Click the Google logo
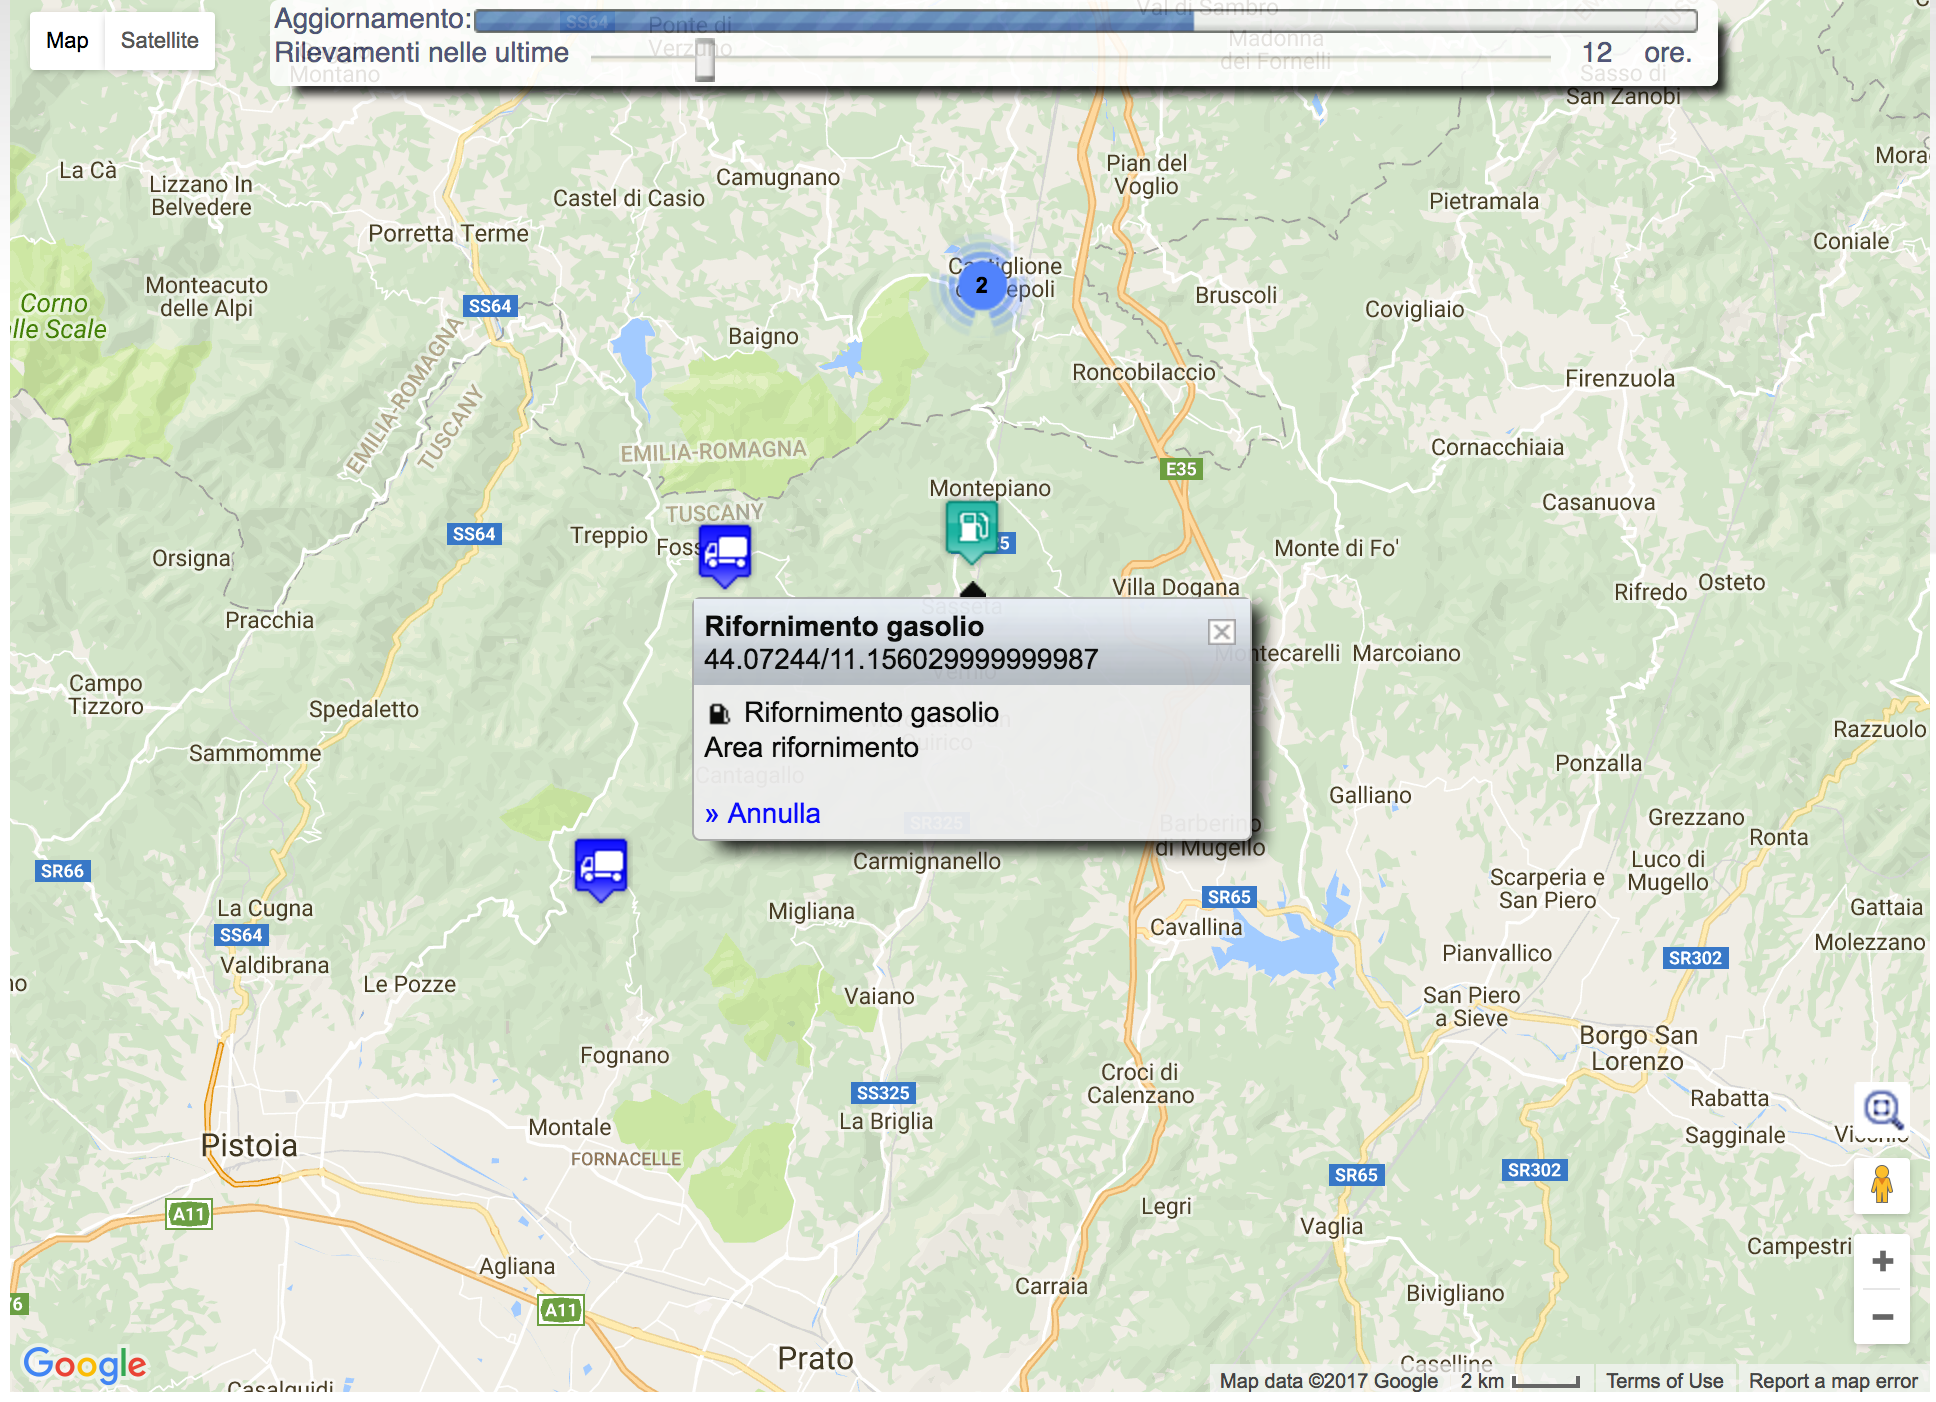The height and width of the screenshot is (1402, 1936). pos(85,1363)
